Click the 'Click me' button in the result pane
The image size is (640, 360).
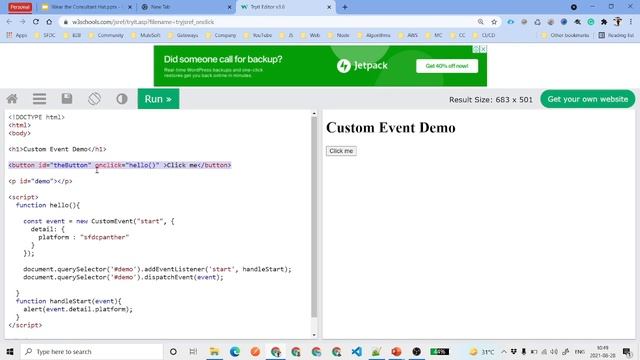coord(341,151)
